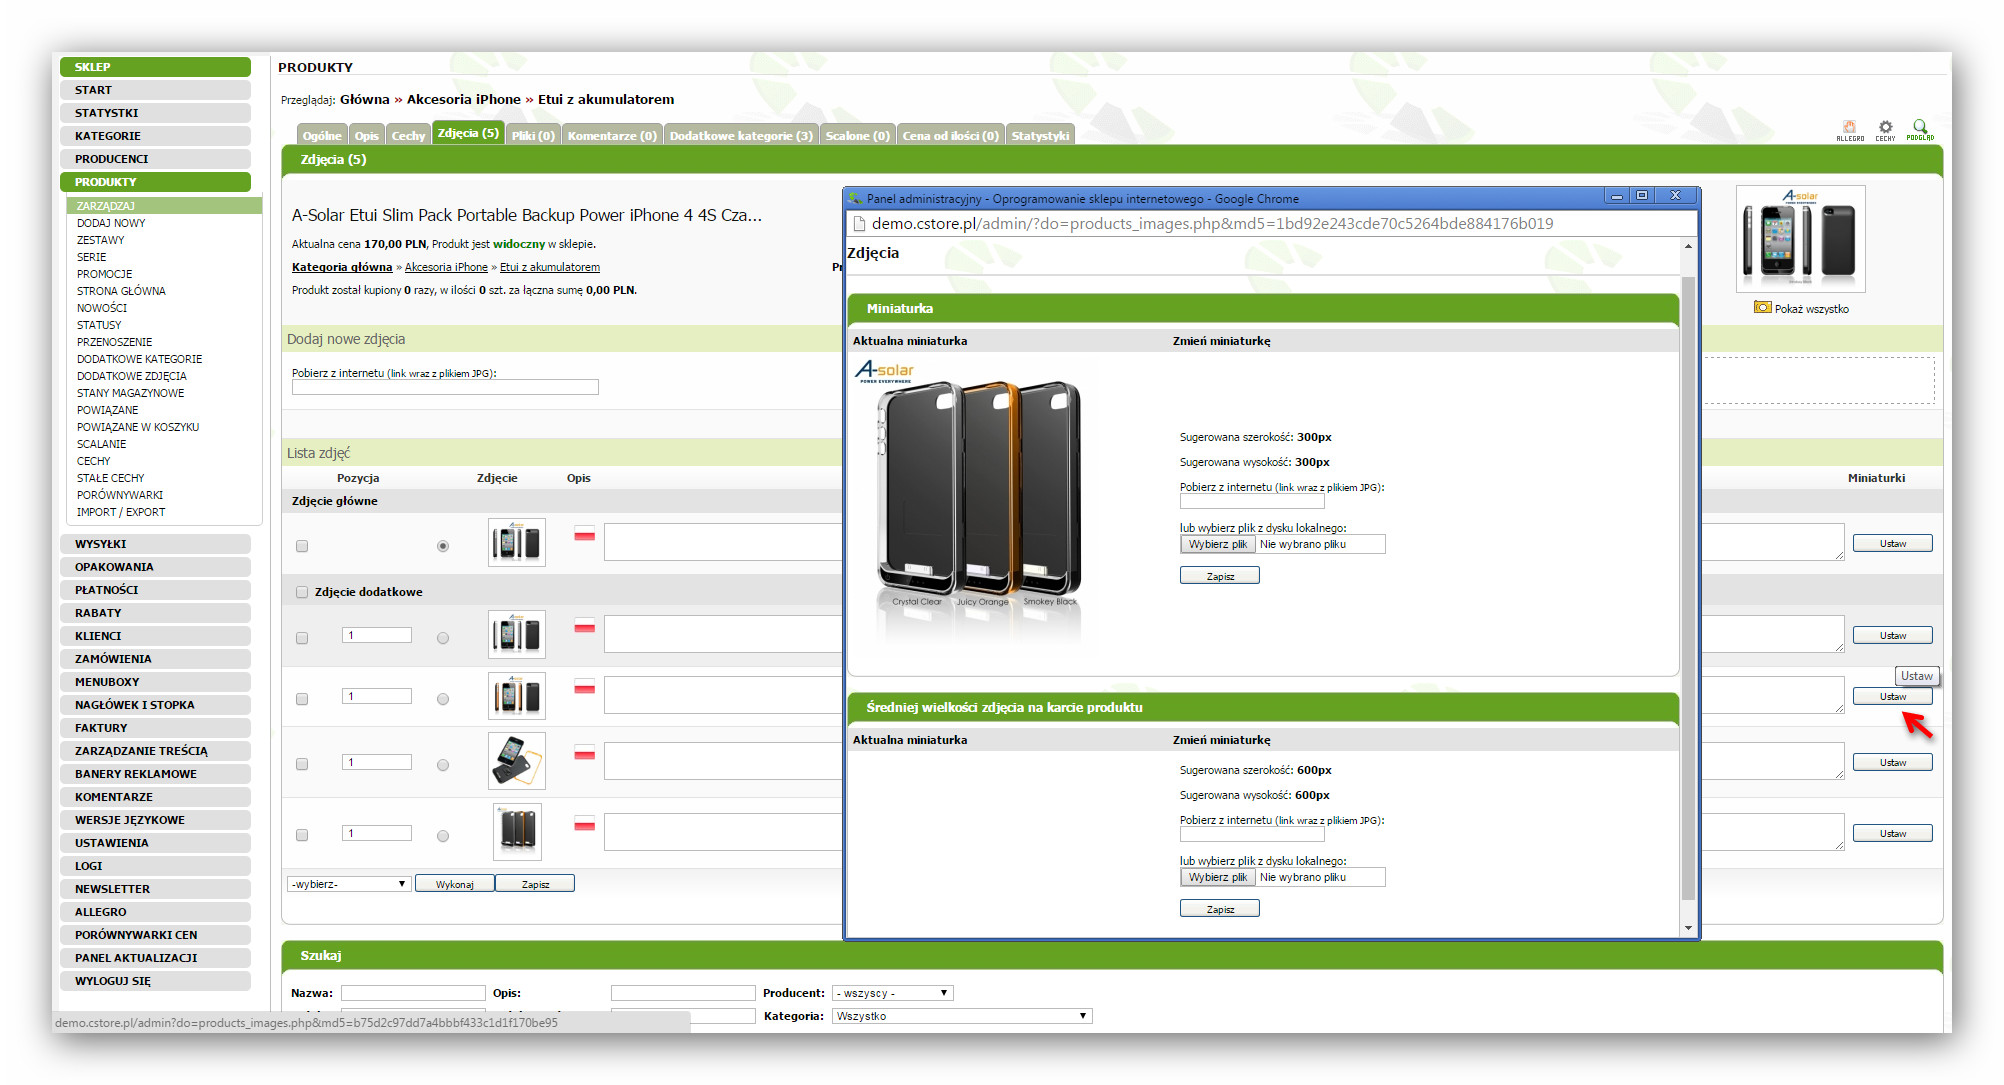Maximize the Panel administracyjny popup window
The height and width of the screenshot is (1085, 2004).
tap(1642, 196)
